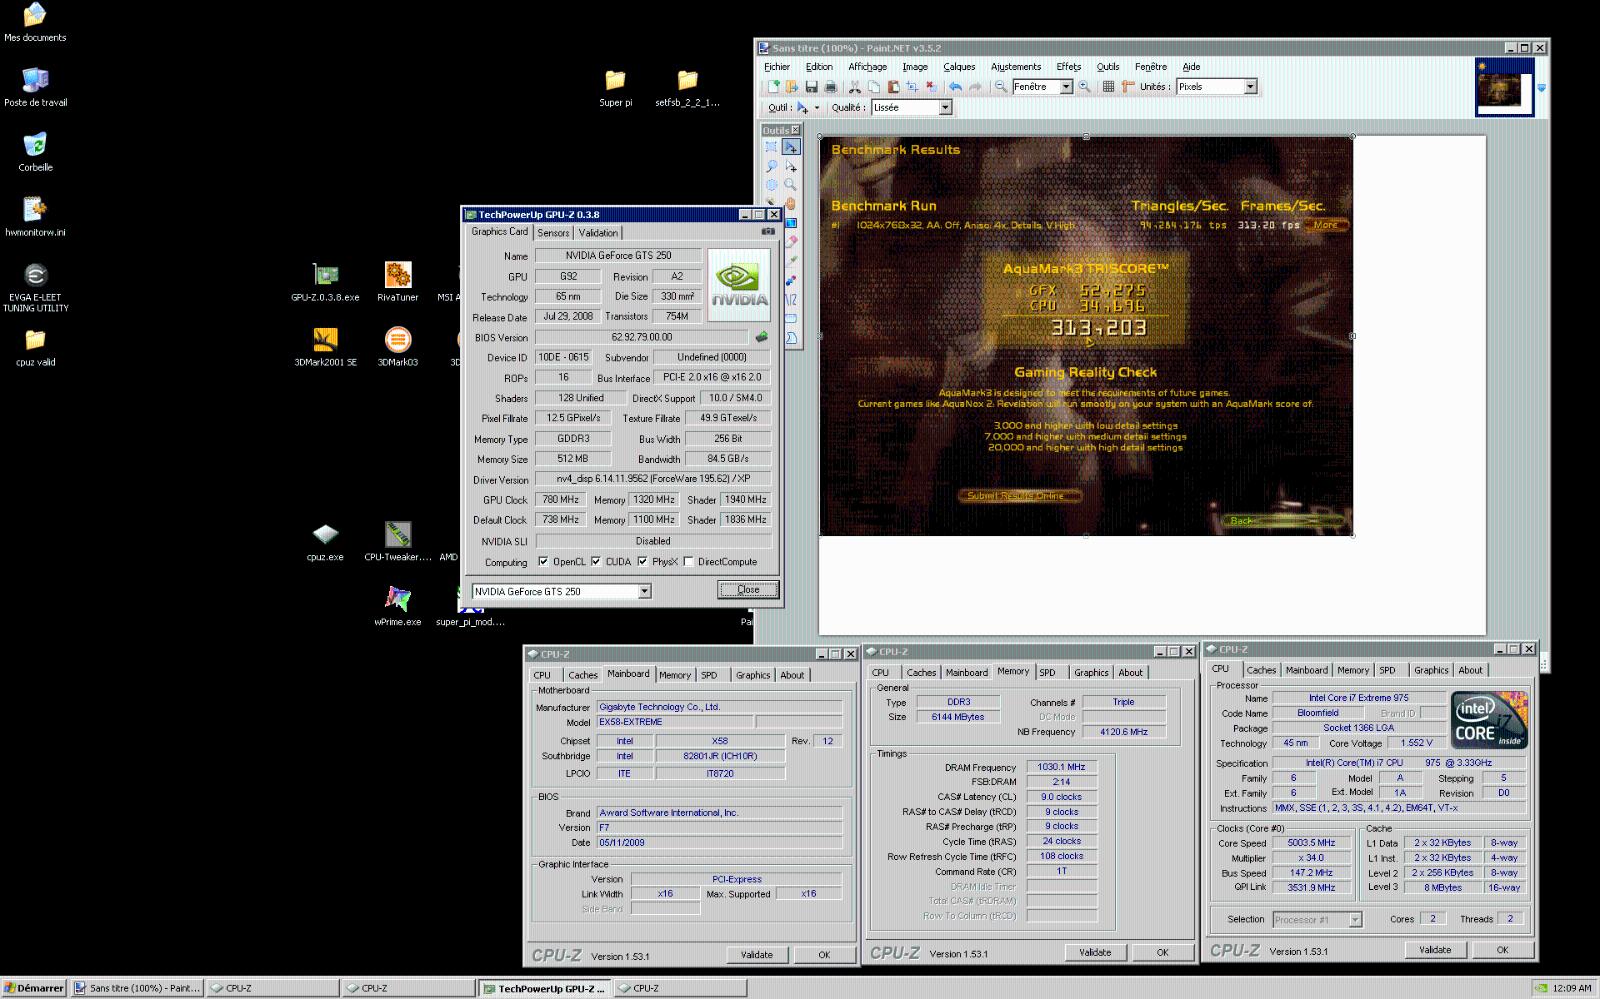Viewport: 1600px width, 999px height.
Task: Switch to TechPowerUp GPU-Z in the taskbar
Action: point(544,988)
